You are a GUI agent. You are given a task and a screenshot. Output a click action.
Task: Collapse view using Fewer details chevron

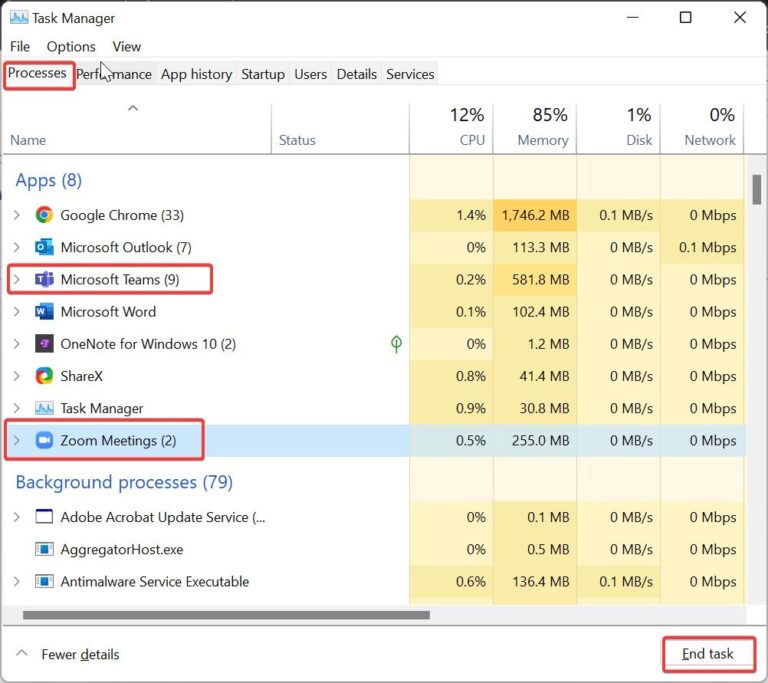pos(22,653)
